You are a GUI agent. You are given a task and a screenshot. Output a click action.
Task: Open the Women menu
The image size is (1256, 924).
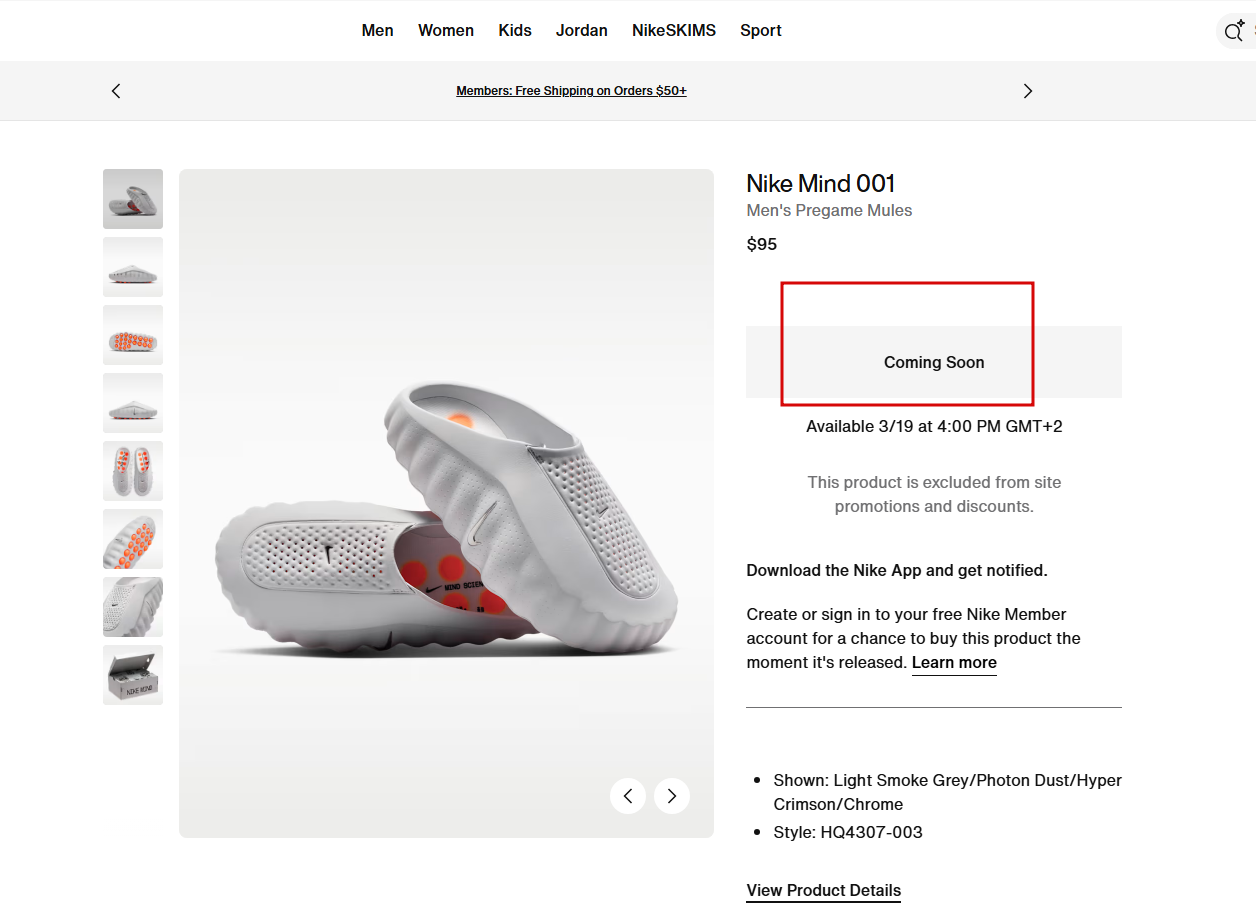(446, 30)
